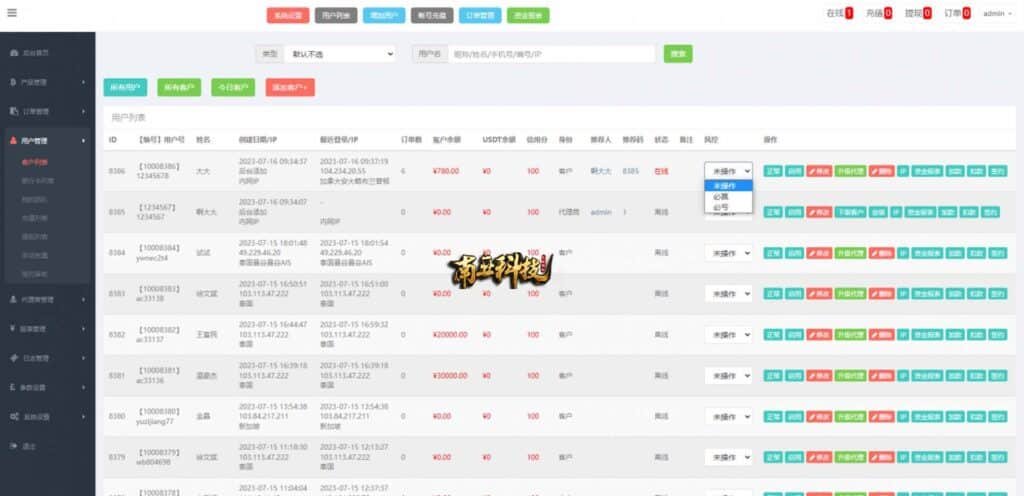This screenshot has width=1024, height=496.
Task: Click the hamburger menu icon at top left
Action: click(x=12, y=13)
